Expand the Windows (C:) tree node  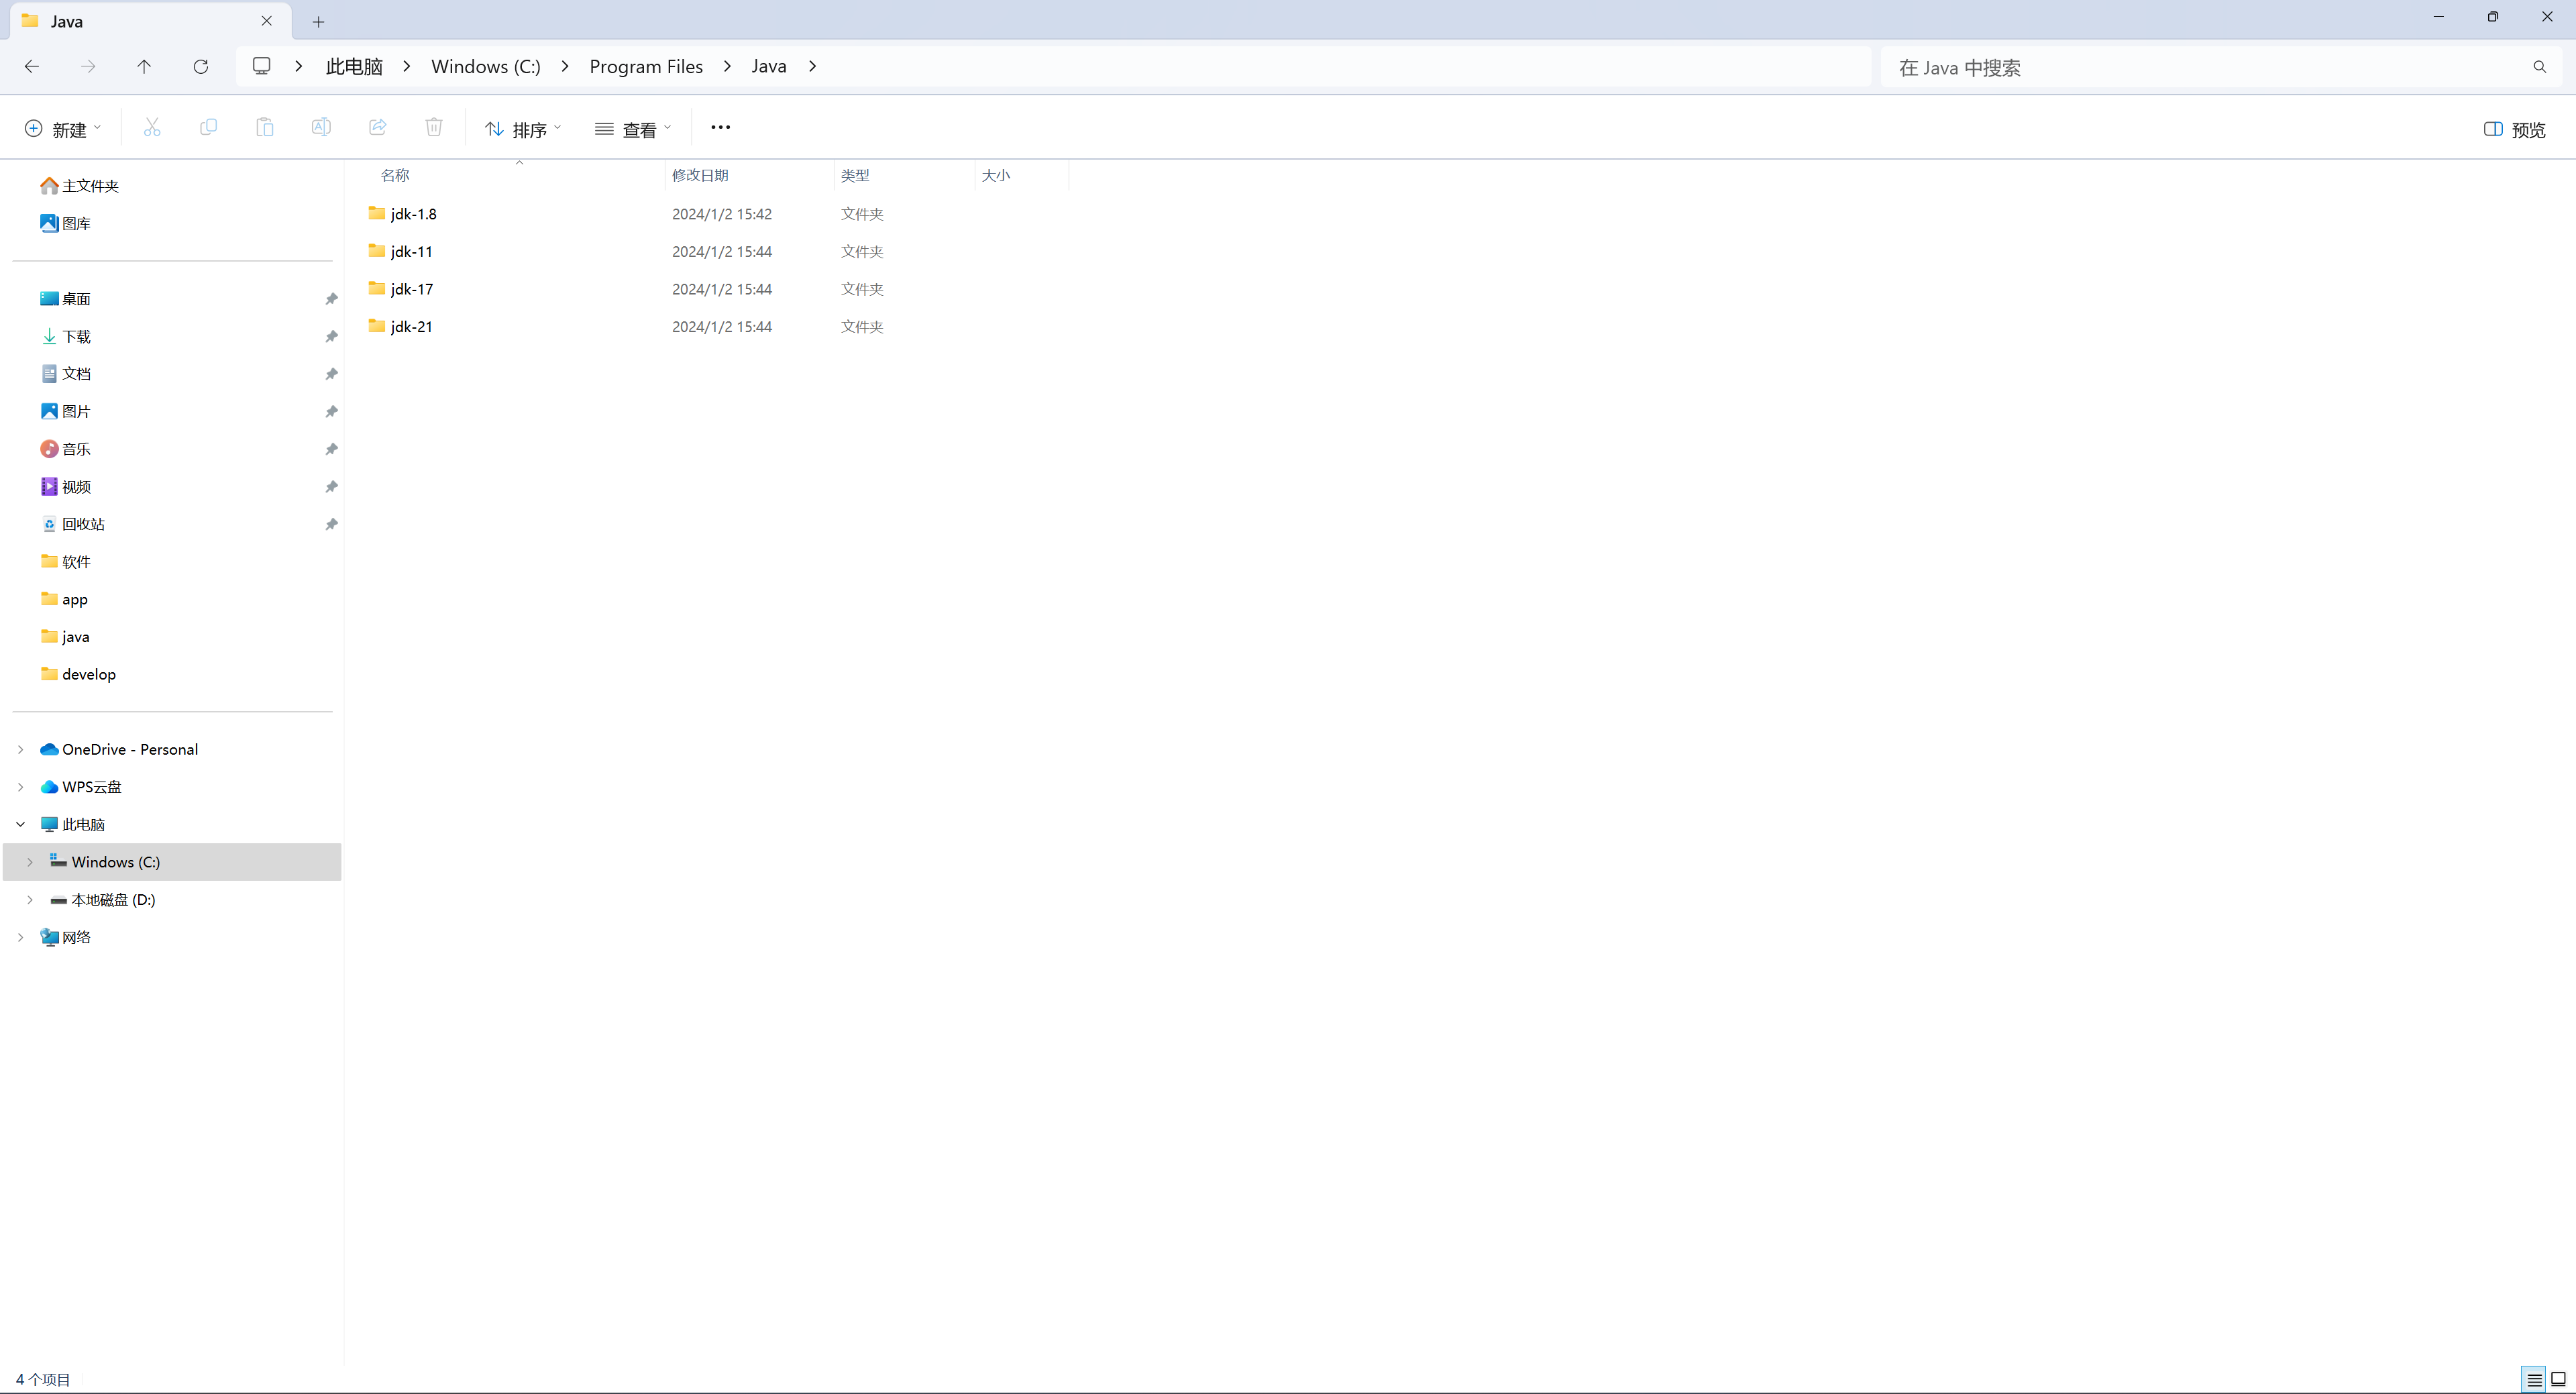[x=30, y=862]
